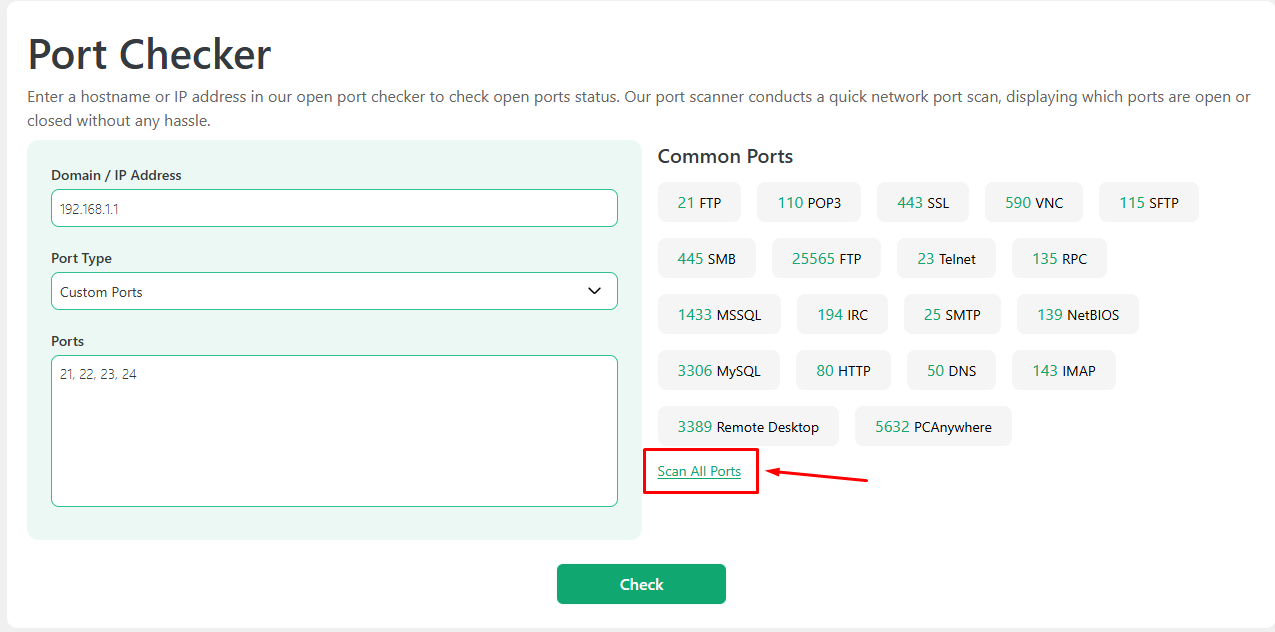Choose the 3306 MySQL port chip
This screenshot has height=632, width=1275.
[x=719, y=370]
